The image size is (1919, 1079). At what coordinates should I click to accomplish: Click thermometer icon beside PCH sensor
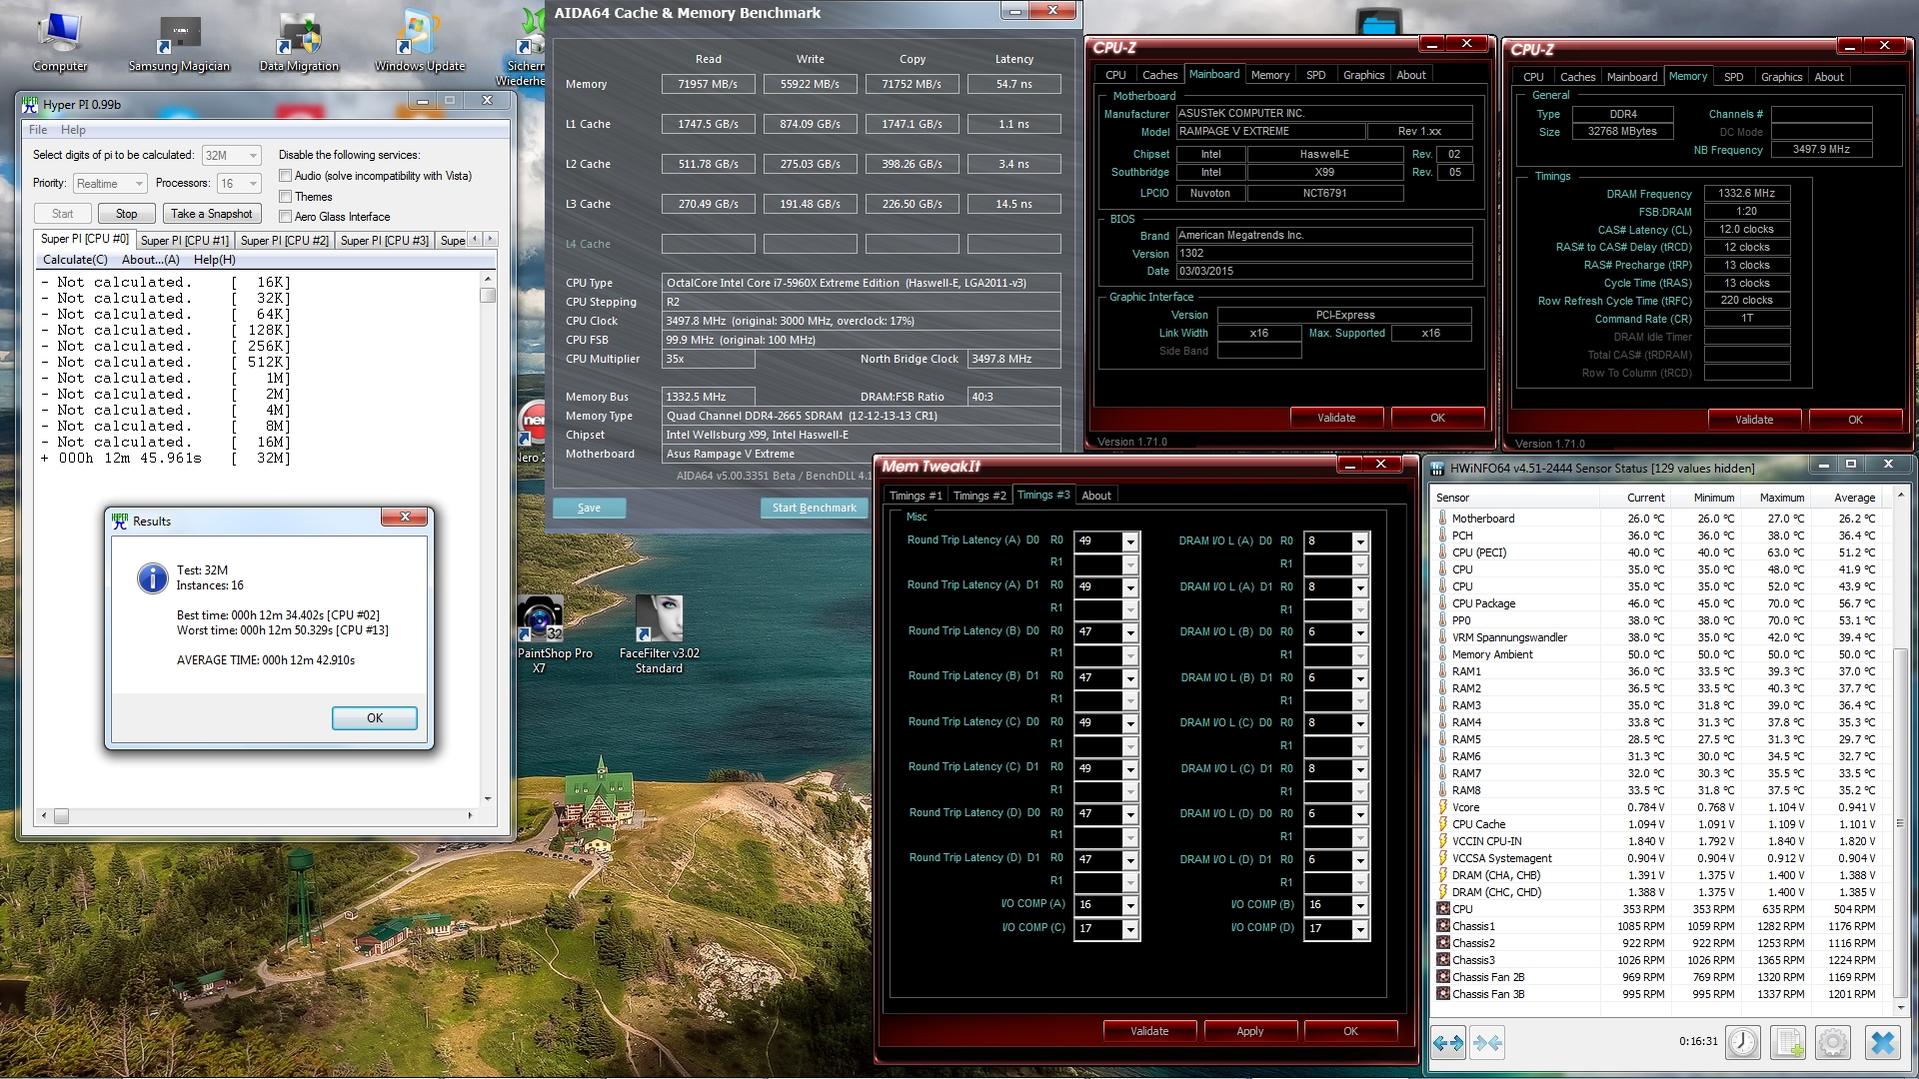pos(1442,535)
